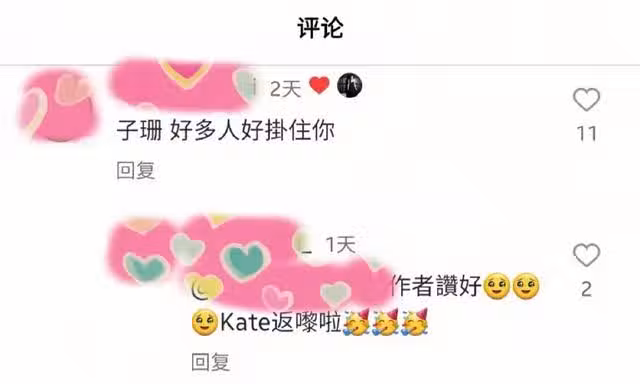This screenshot has width=640, height=384.
Task: Open the first commenter's blurred avatar
Action: (59, 106)
